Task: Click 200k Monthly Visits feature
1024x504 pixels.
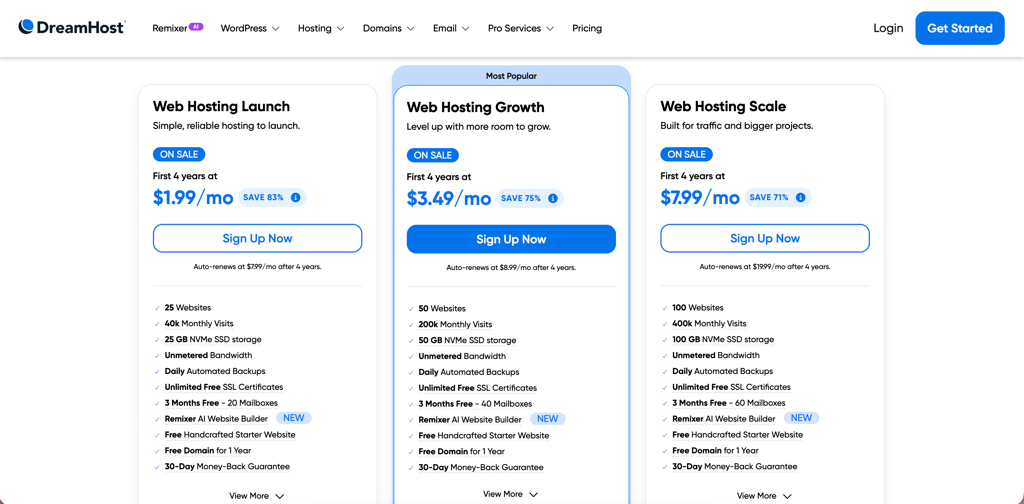Action: [455, 324]
